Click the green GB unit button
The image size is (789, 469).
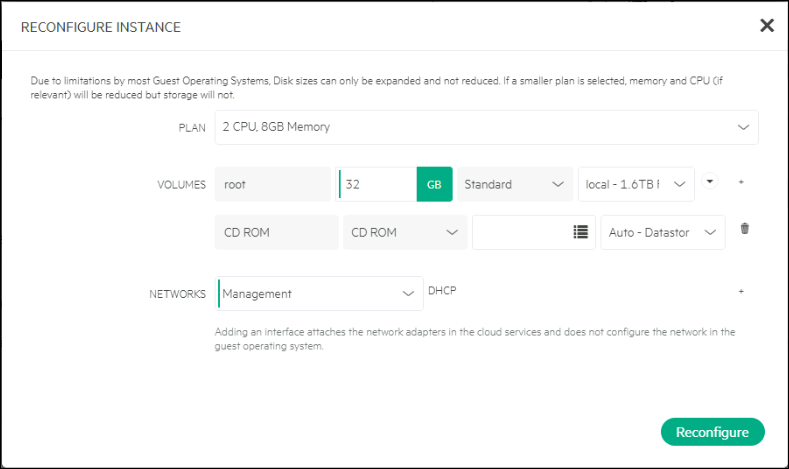tap(434, 184)
